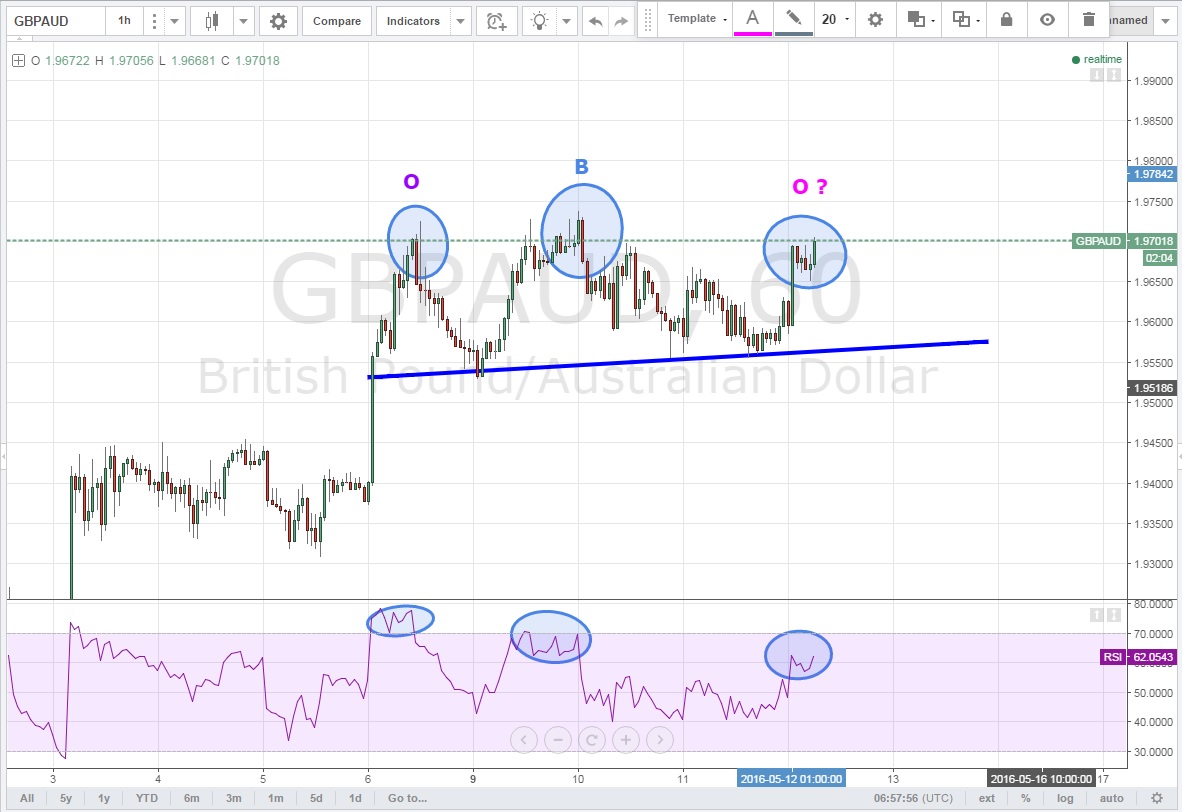Open chart properties gear in top toolbar
The image size is (1182, 812).
click(x=278, y=21)
